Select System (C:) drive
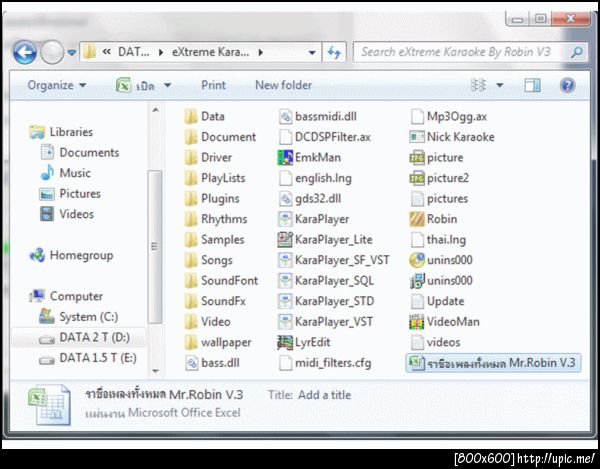Screen dimensions: 600x469 (79, 317)
